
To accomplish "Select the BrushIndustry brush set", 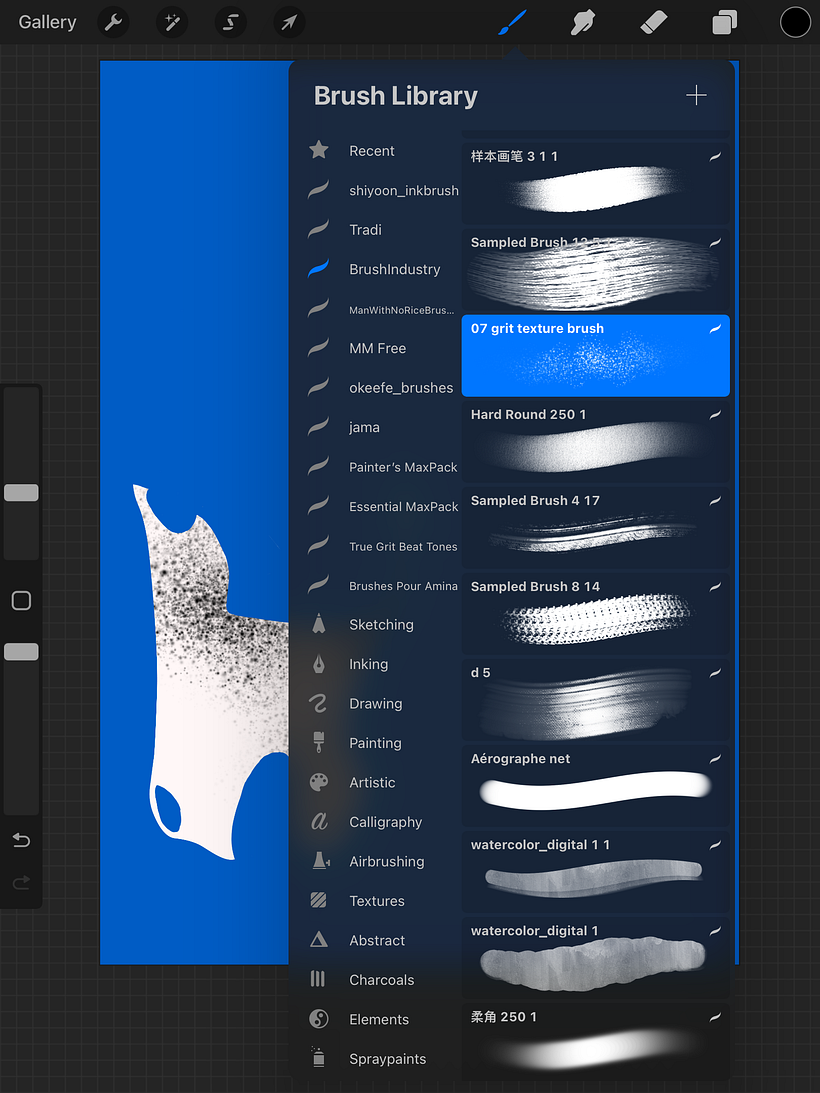I will 381,269.
